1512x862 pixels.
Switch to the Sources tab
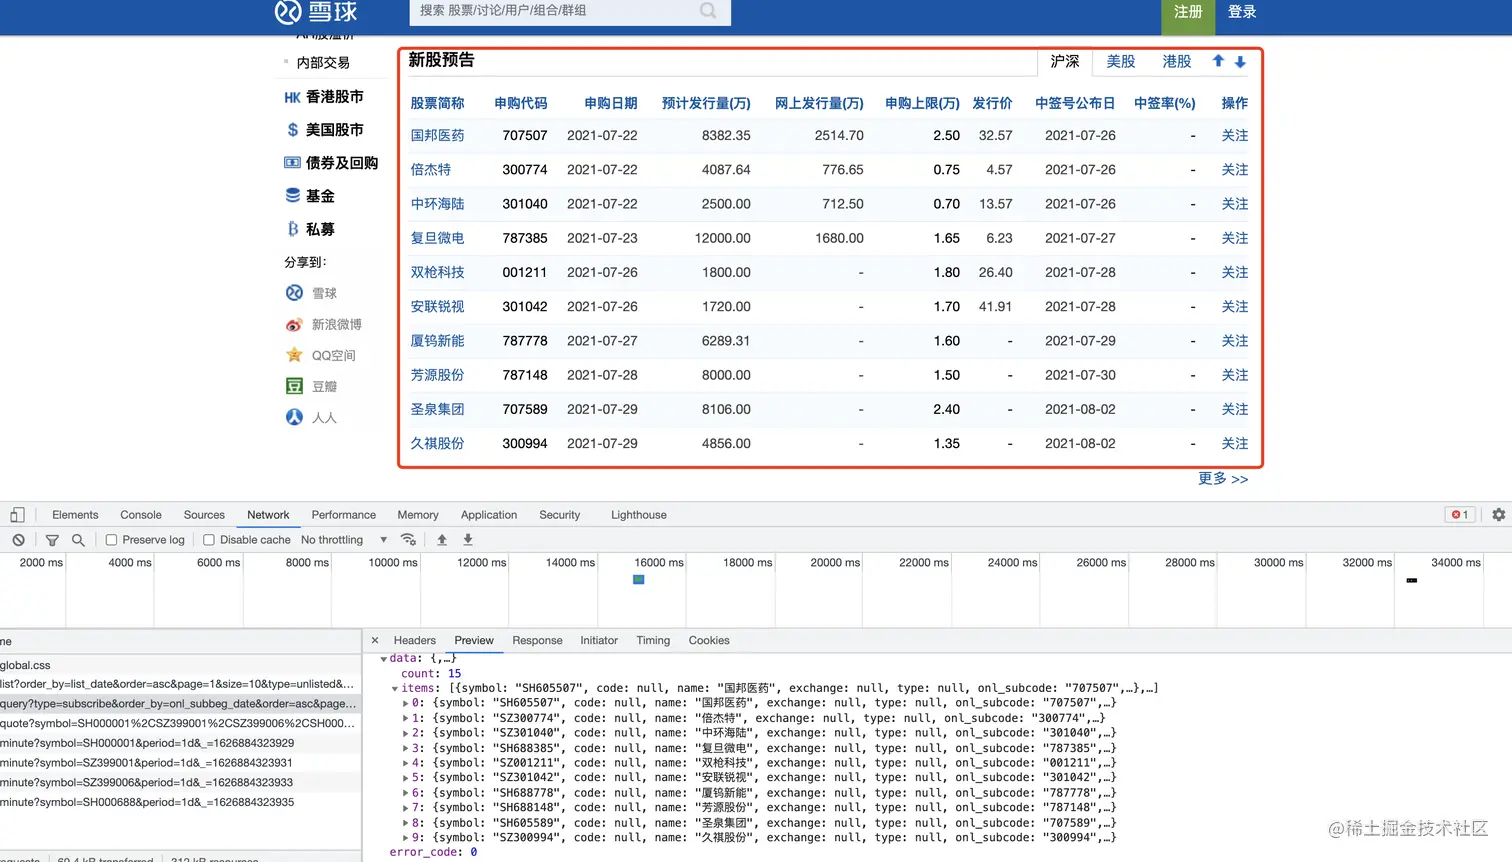point(204,515)
